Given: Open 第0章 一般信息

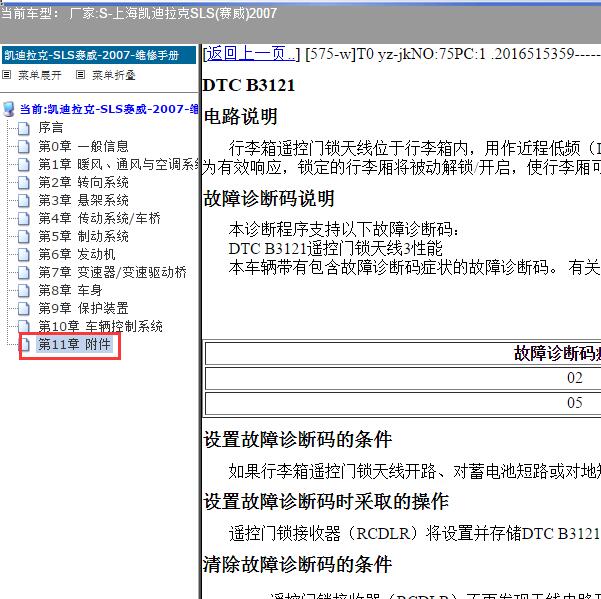Looking at the screenshot, I should tap(83, 146).
